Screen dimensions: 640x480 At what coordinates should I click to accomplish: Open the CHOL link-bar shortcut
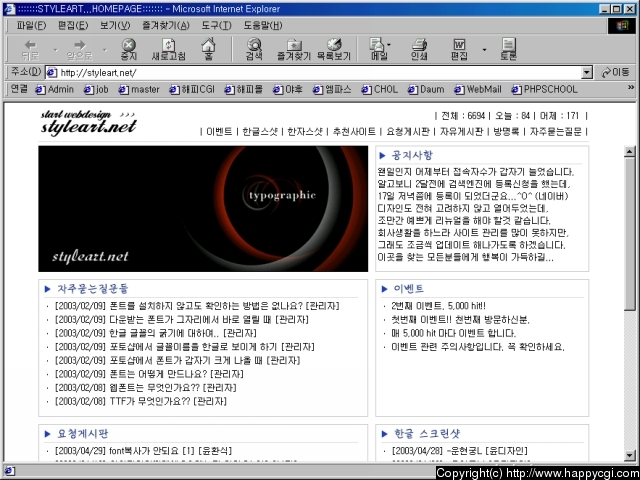[x=380, y=89]
